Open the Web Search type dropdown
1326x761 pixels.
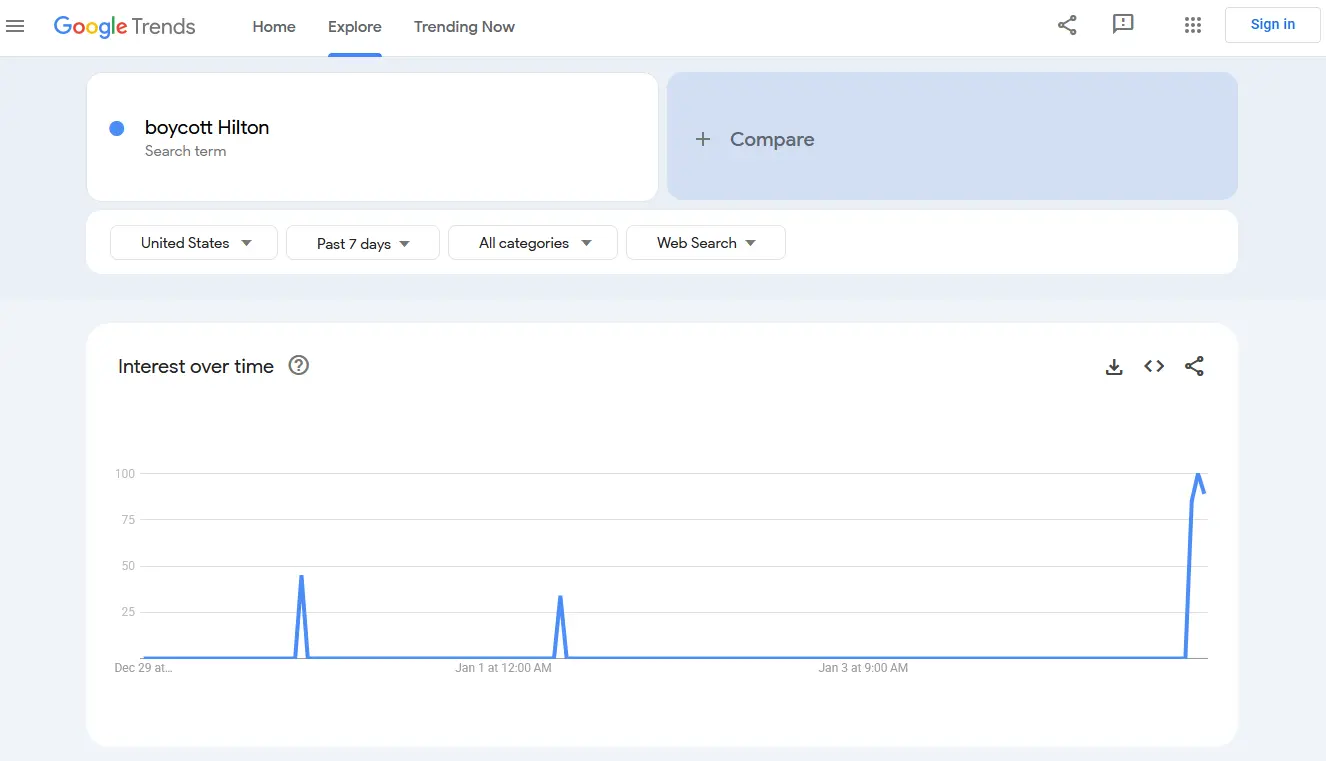tap(705, 243)
